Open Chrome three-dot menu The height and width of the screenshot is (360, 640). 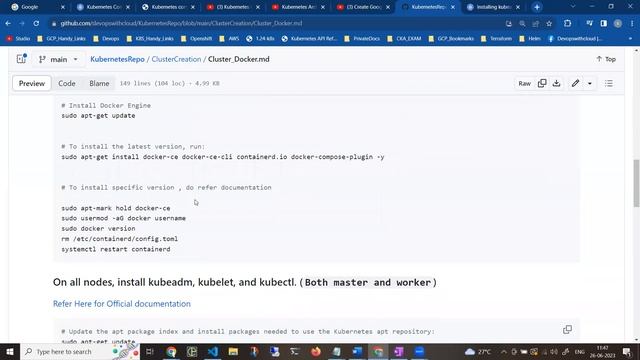pos(632,23)
